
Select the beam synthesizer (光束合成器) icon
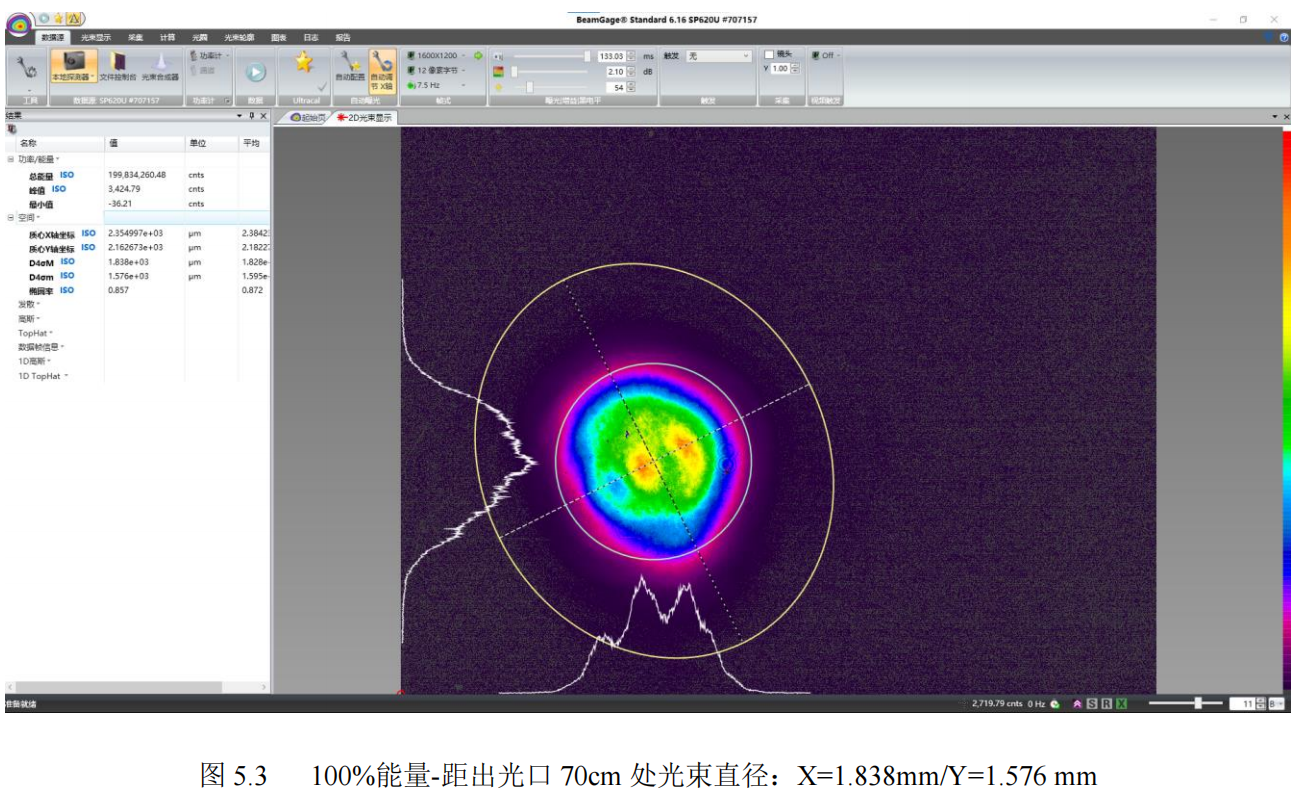click(160, 66)
